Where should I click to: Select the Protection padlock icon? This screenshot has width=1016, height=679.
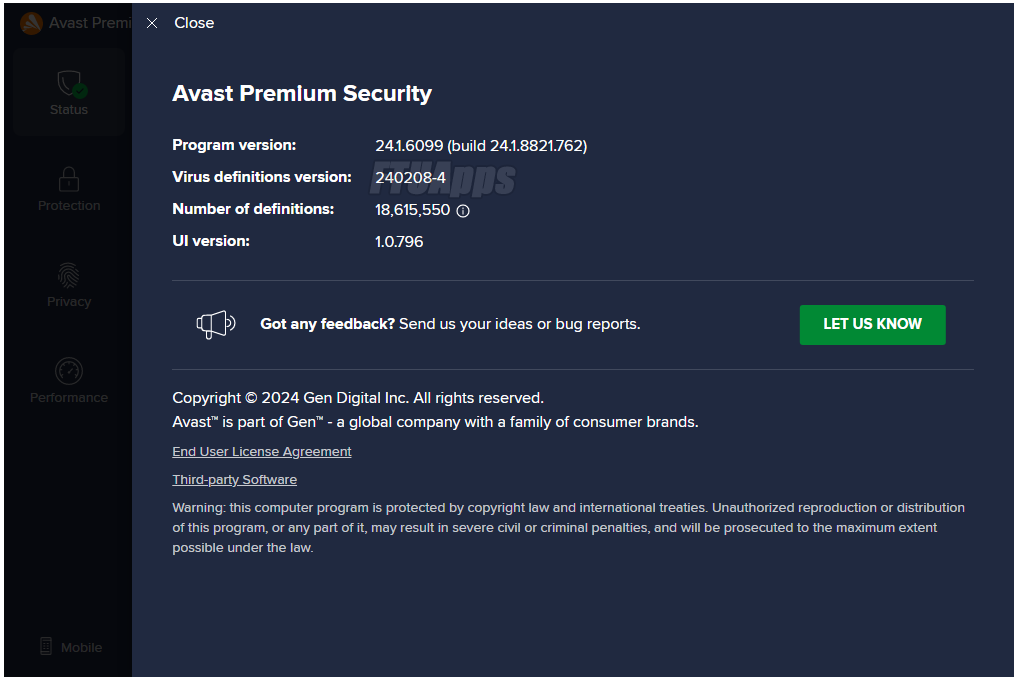(69, 179)
